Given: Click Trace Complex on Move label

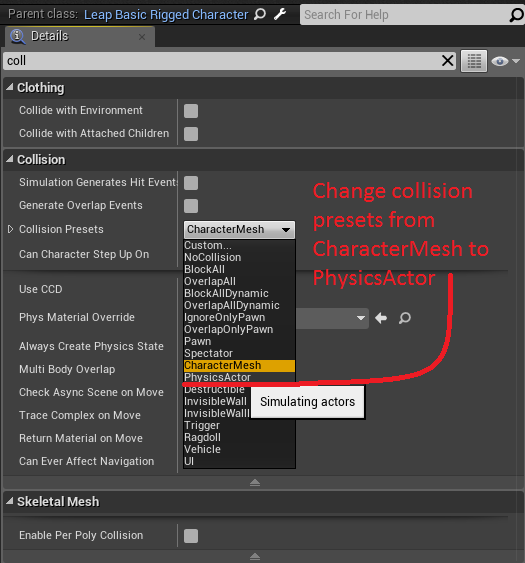Looking at the screenshot, I should point(80,415).
